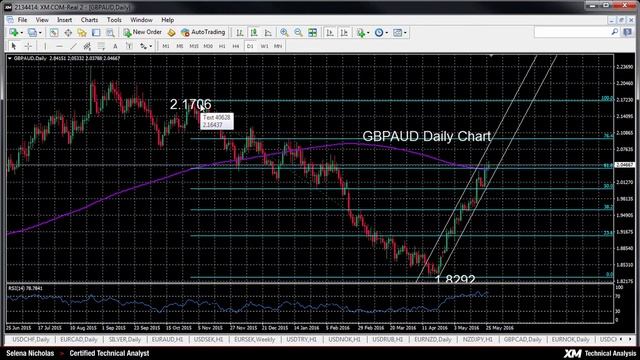Toggle chart Auto Scroll icon
This screenshot has height=360, width=640.
pyautogui.click(x=330, y=32)
